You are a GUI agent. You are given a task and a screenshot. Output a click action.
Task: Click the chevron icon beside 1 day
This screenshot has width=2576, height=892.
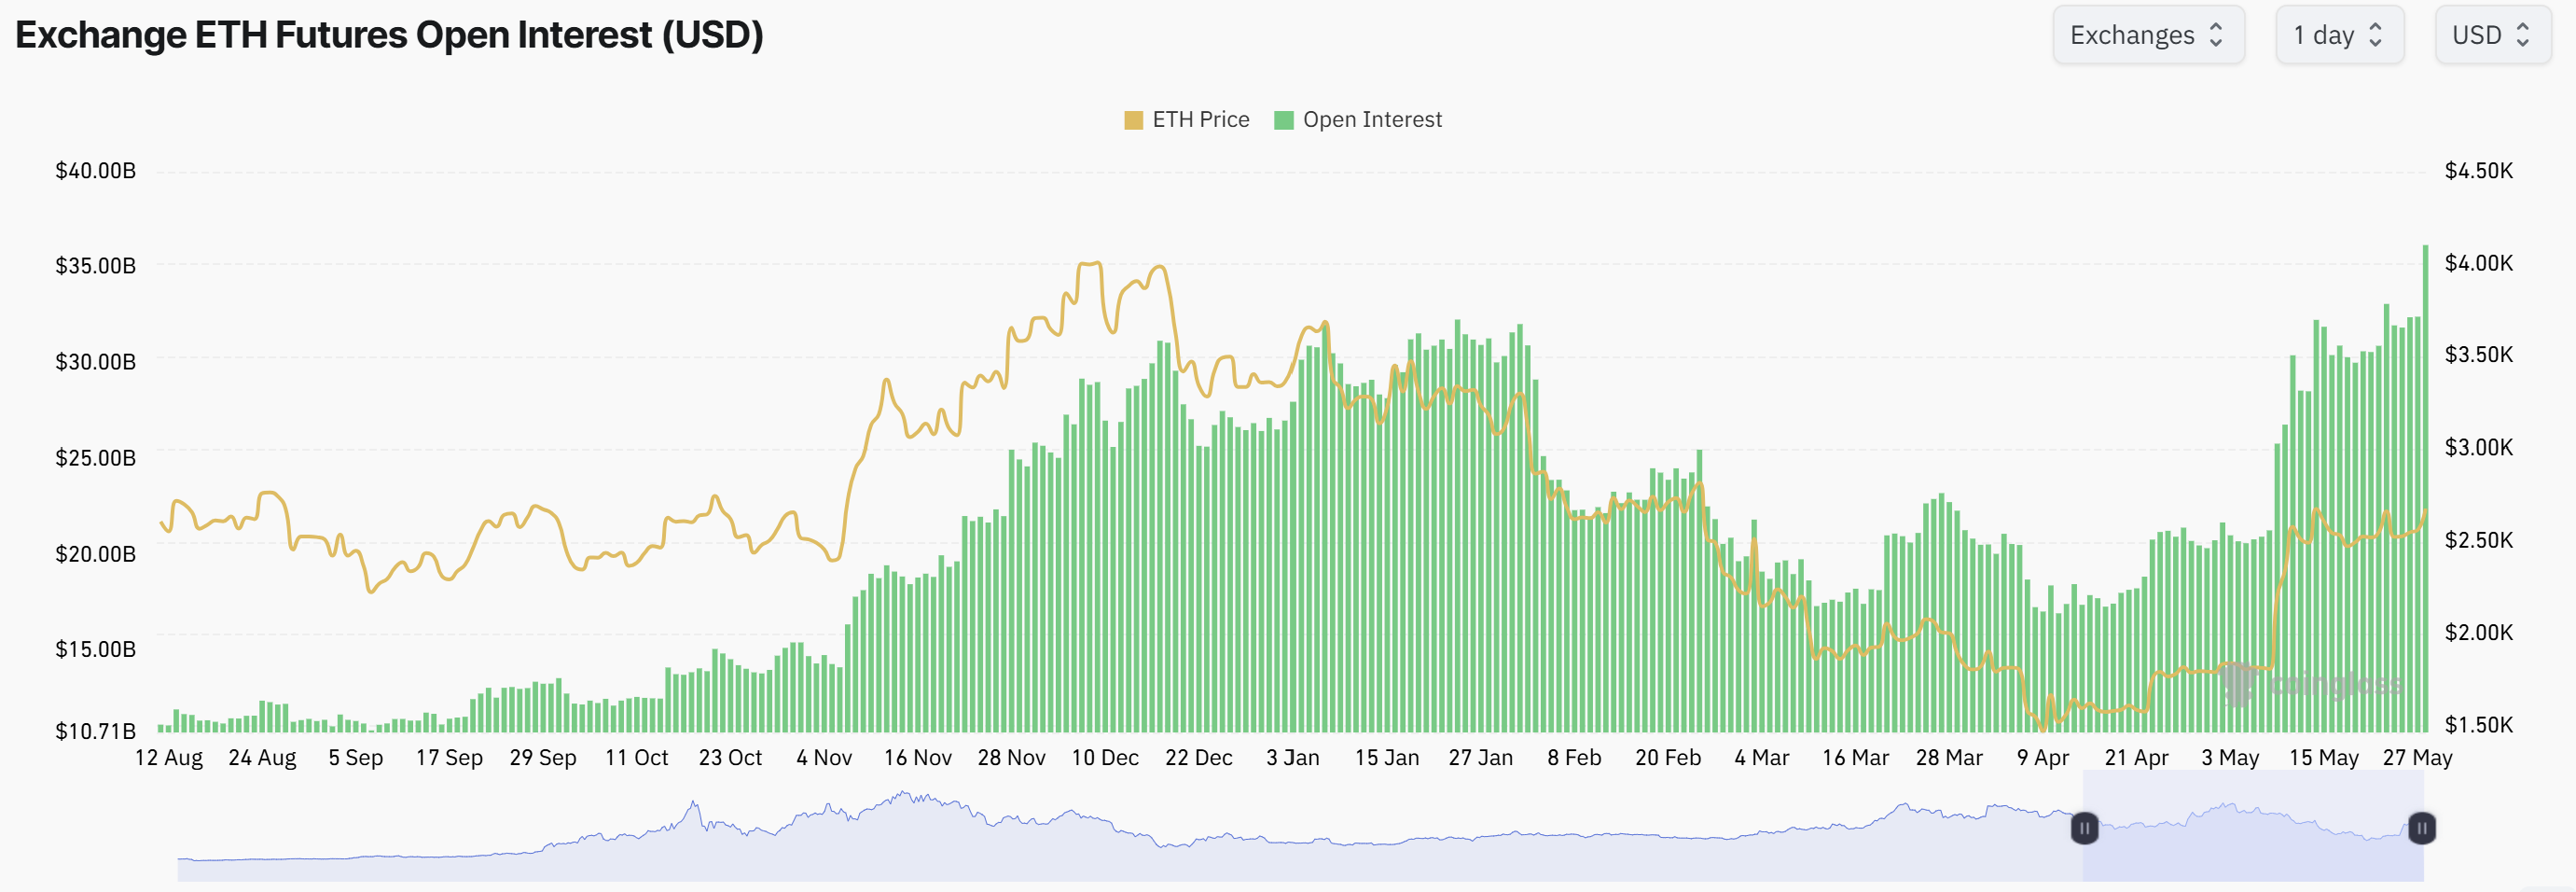tap(2375, 34)
